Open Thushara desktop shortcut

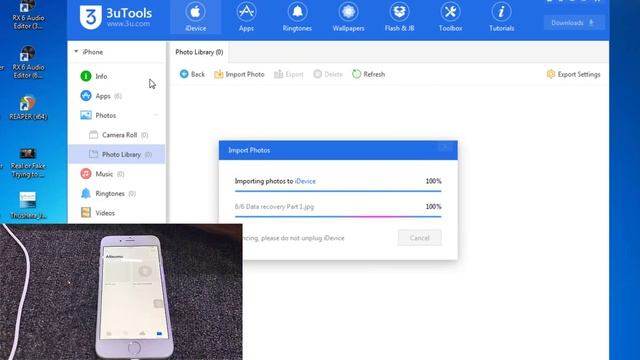tap(28, 206)
